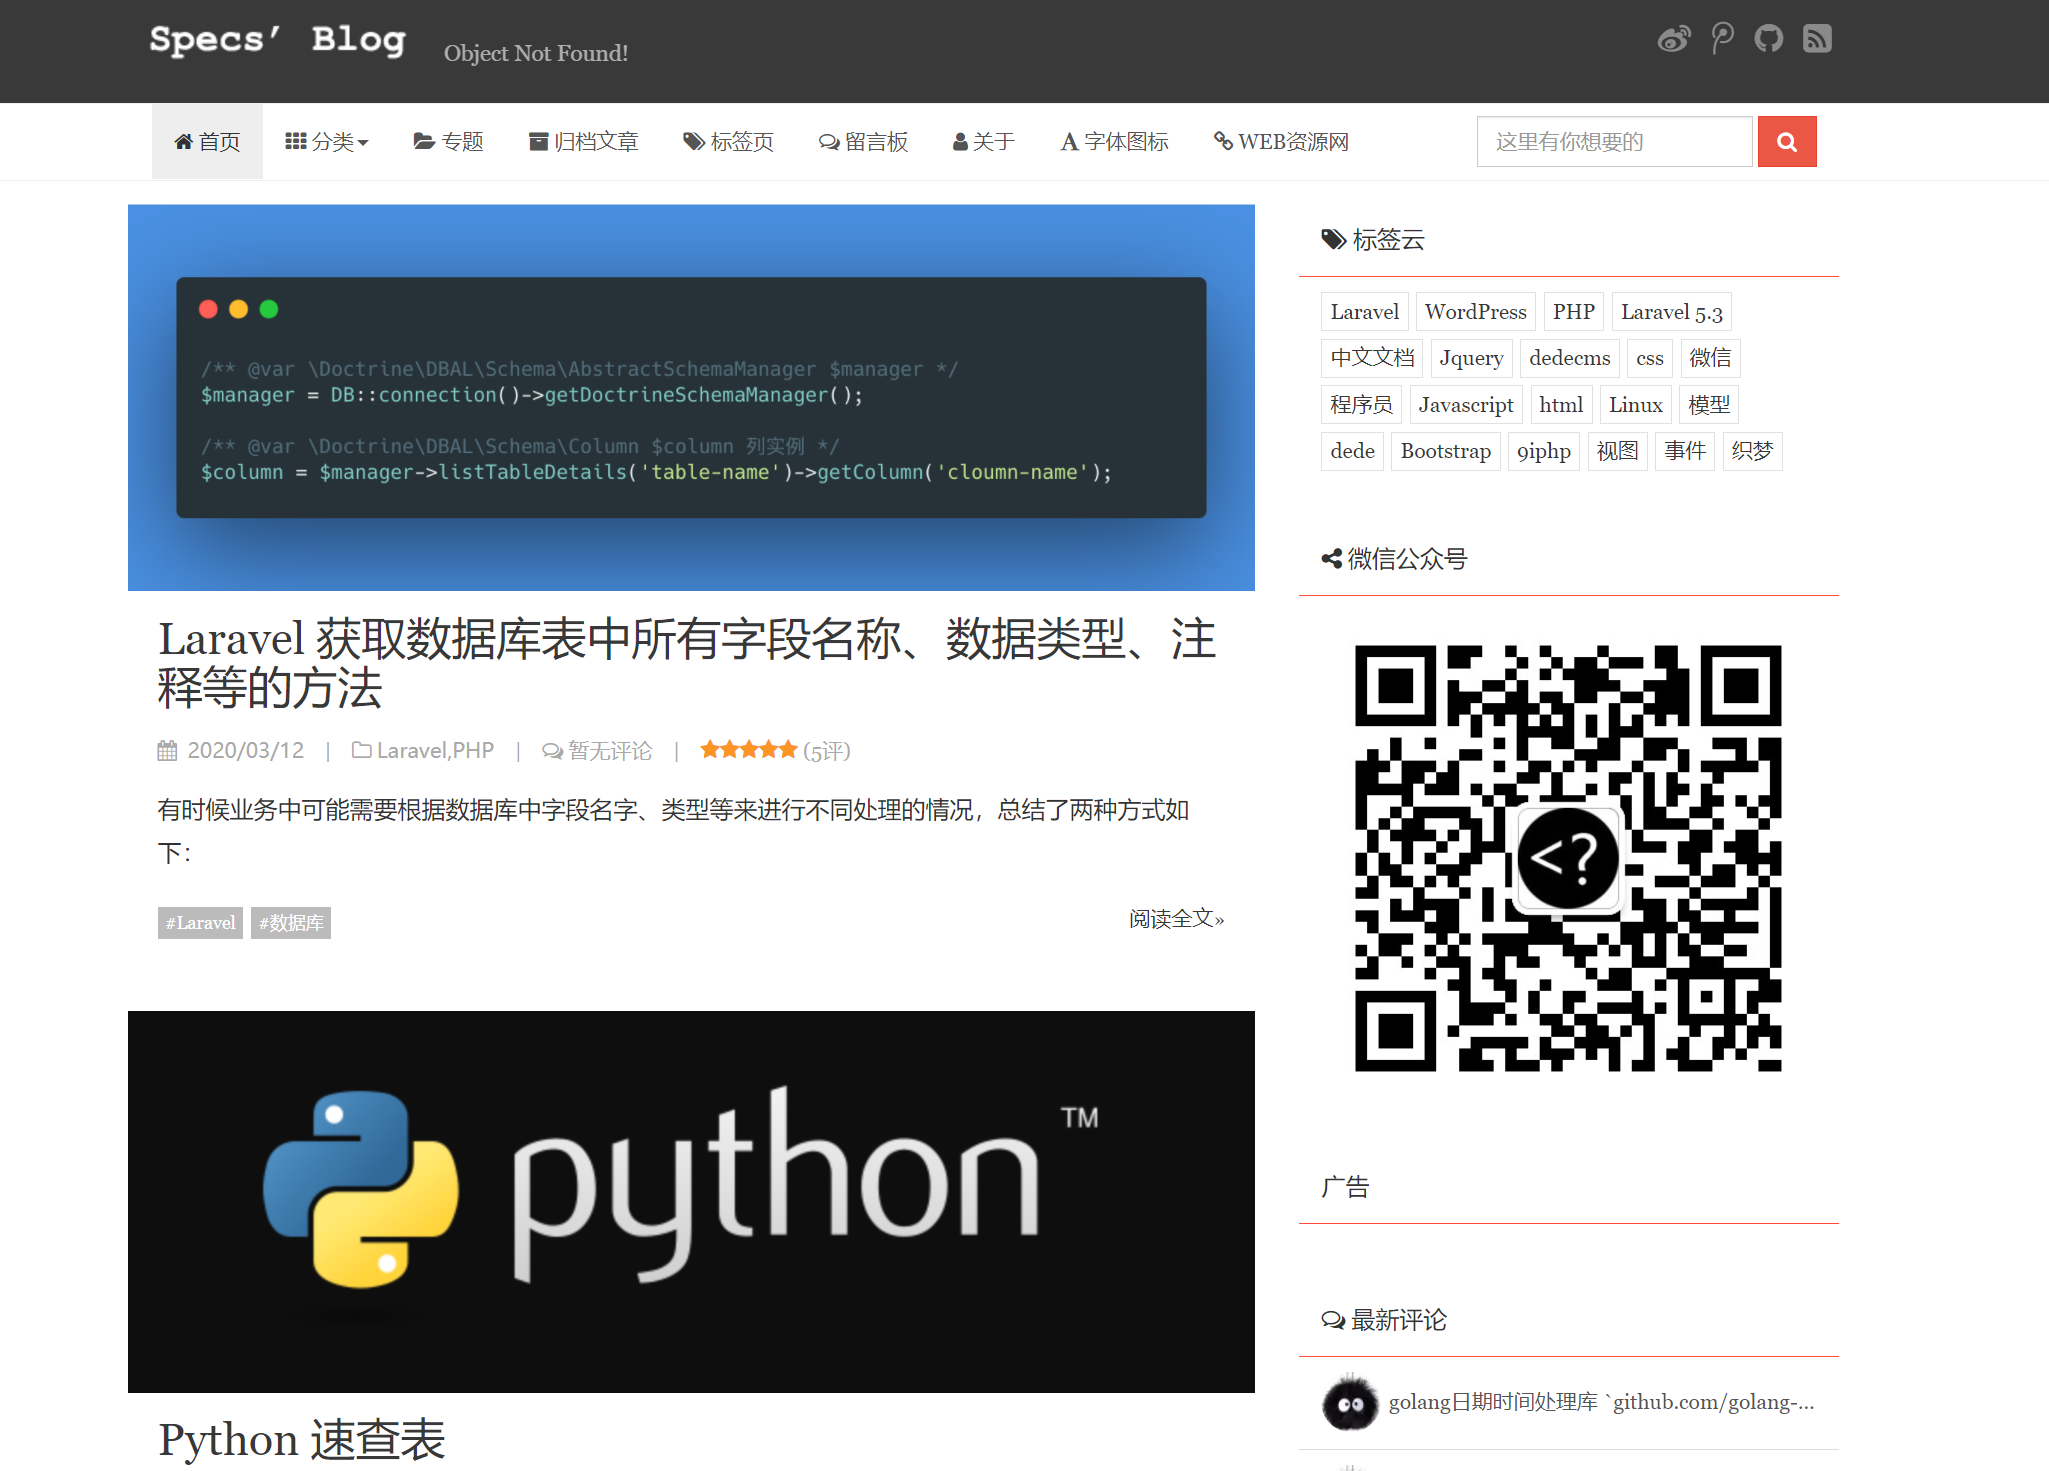Click the comment bubble icon beside 暂无评论
Viewport: 2049px width, 1471px height.
click(551, 750)
